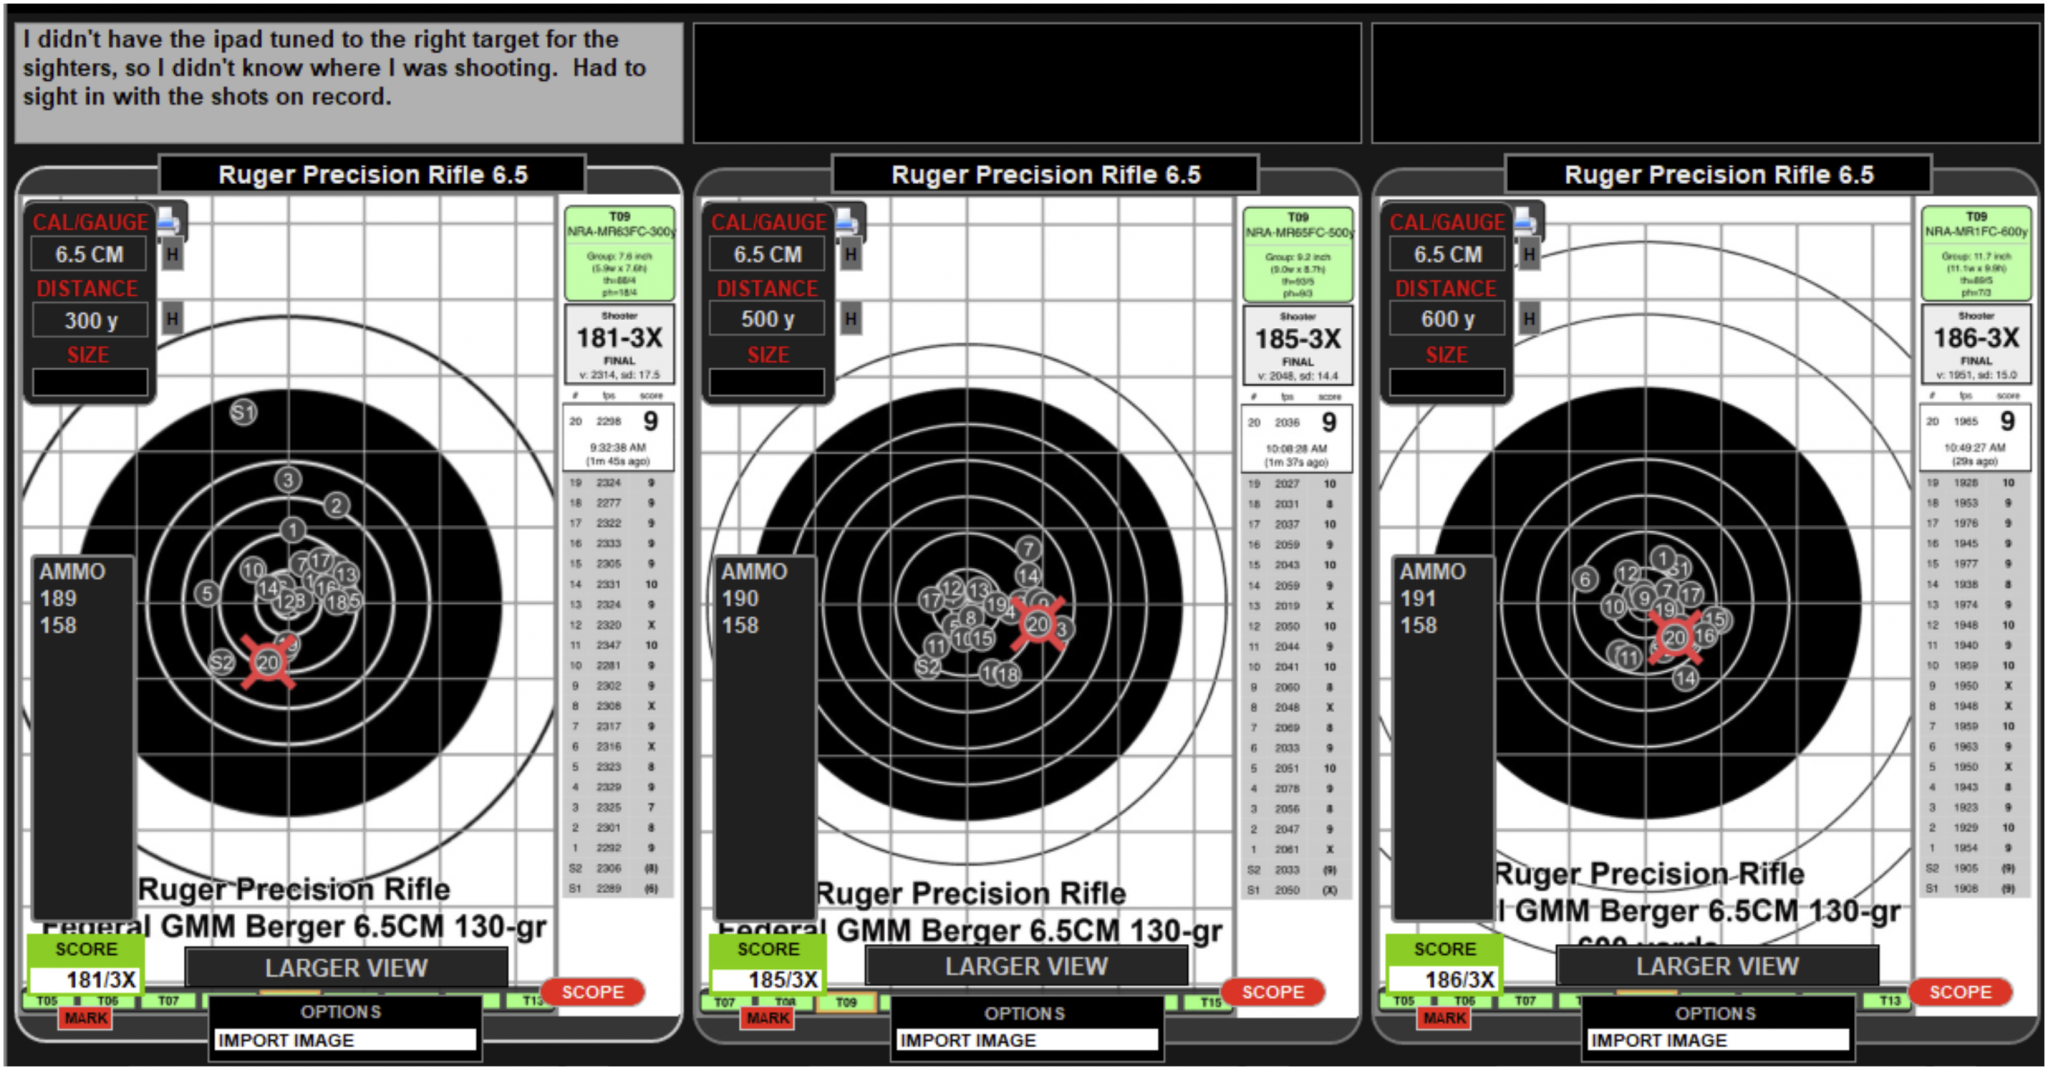Viewport: 2048px width, 1070px height.
Task: Click green NRA-MR65FC-500y target info box
Action: [1298, 254]
